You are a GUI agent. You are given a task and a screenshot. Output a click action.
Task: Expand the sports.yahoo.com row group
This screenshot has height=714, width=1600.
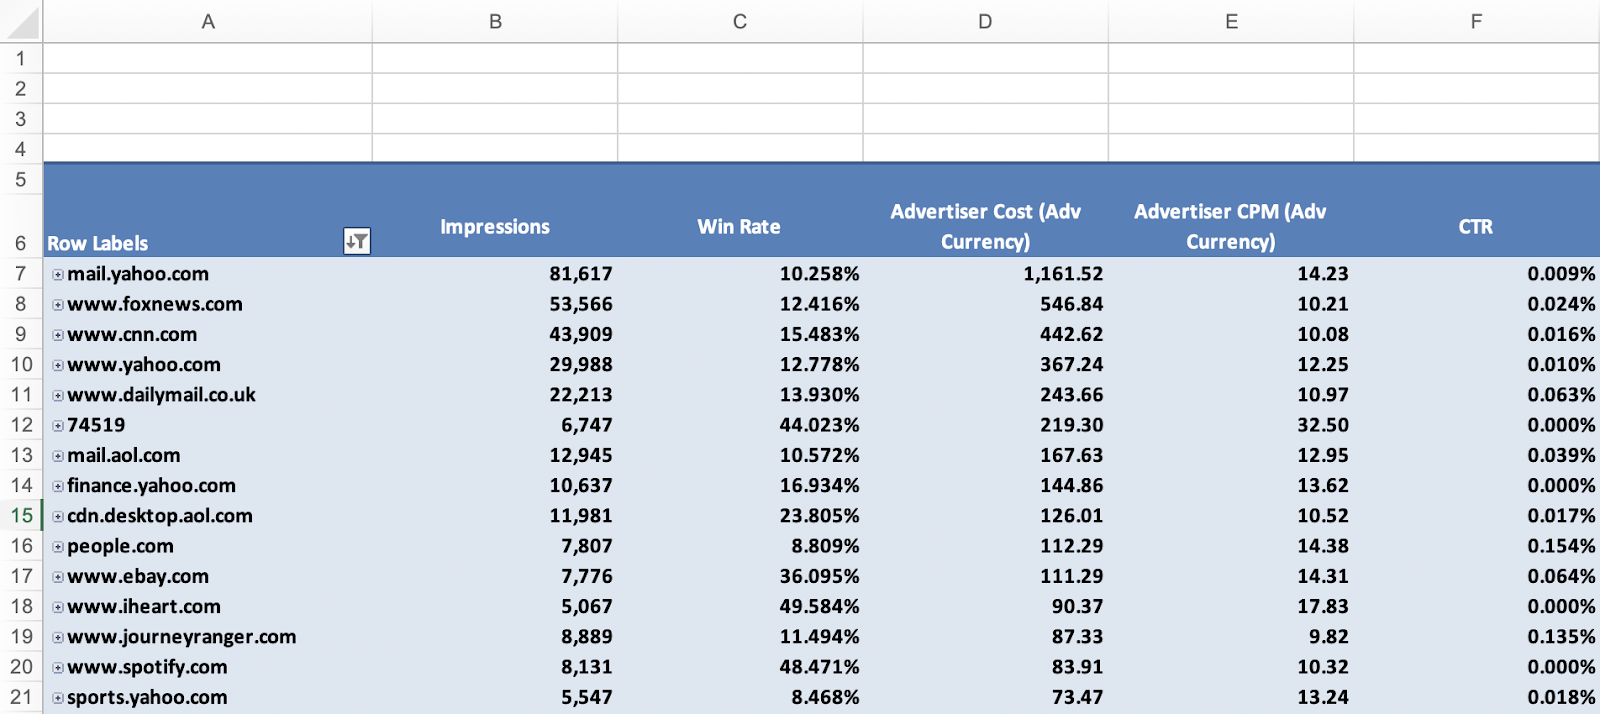[x=58, y=698]
